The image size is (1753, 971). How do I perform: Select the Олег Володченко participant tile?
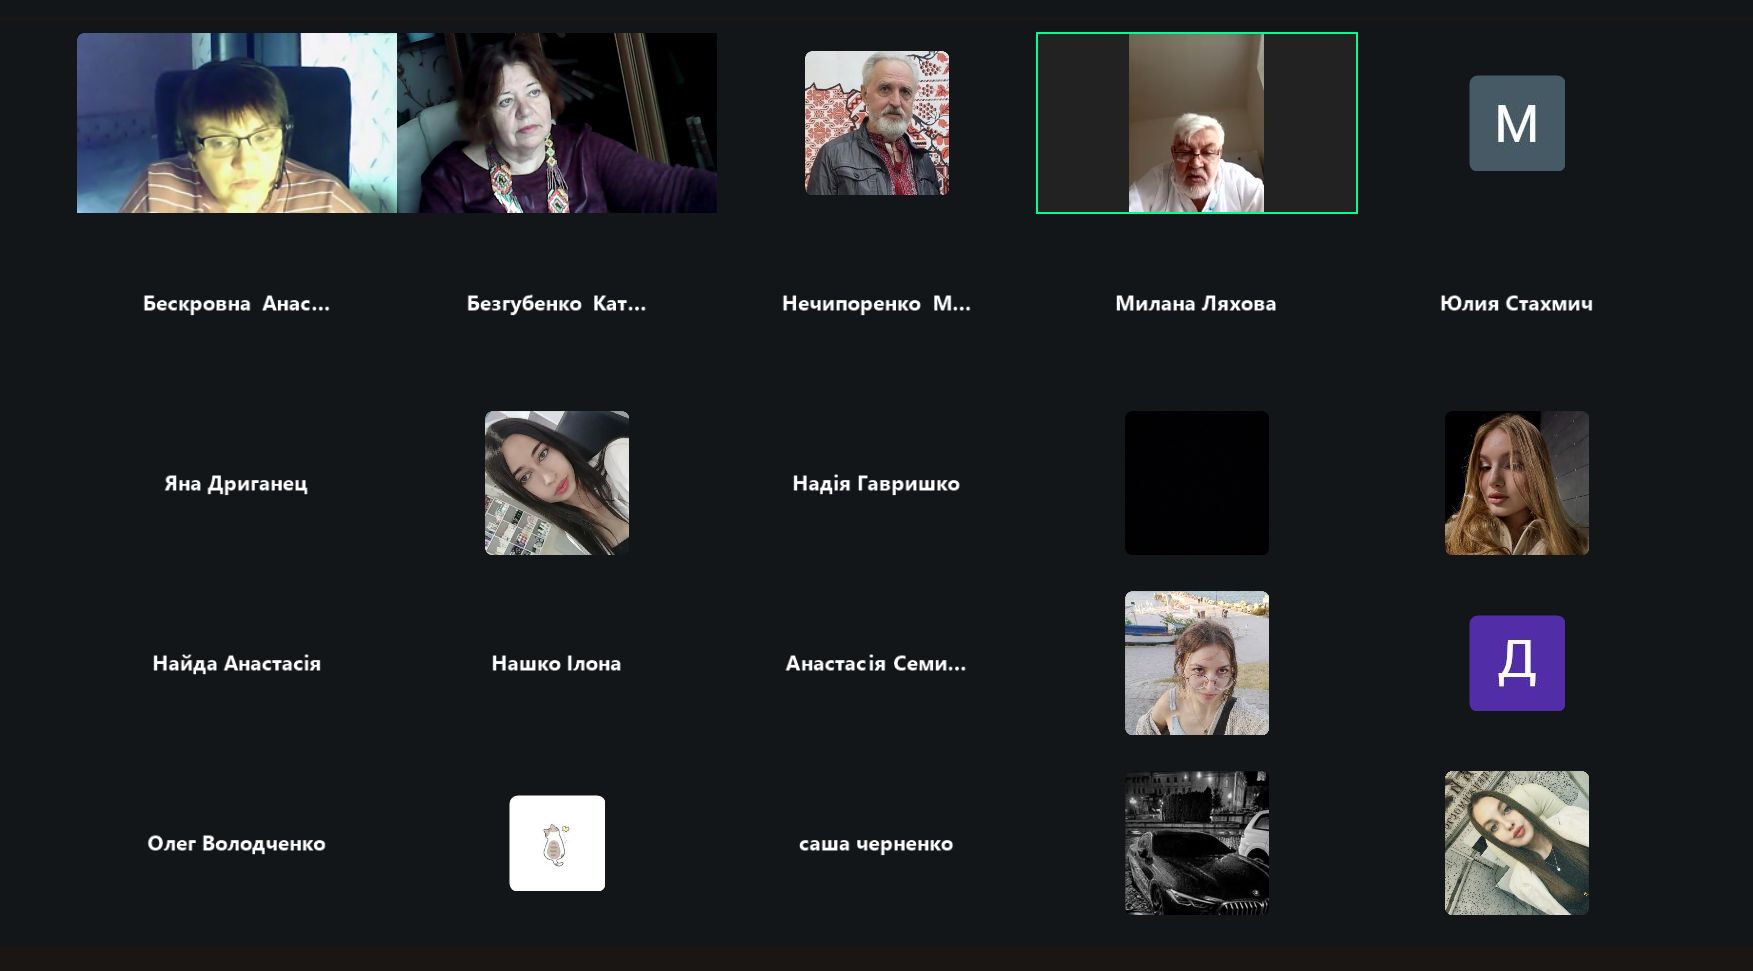[x=236, y=843]
